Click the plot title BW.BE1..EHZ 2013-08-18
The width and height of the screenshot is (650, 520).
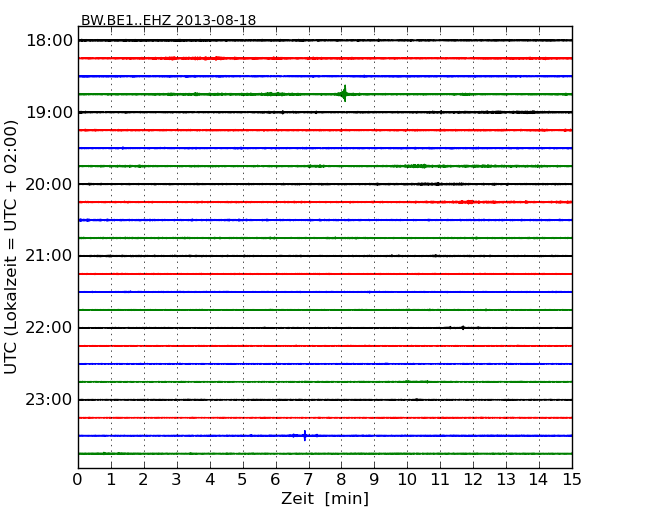click(x=168, y=20)
